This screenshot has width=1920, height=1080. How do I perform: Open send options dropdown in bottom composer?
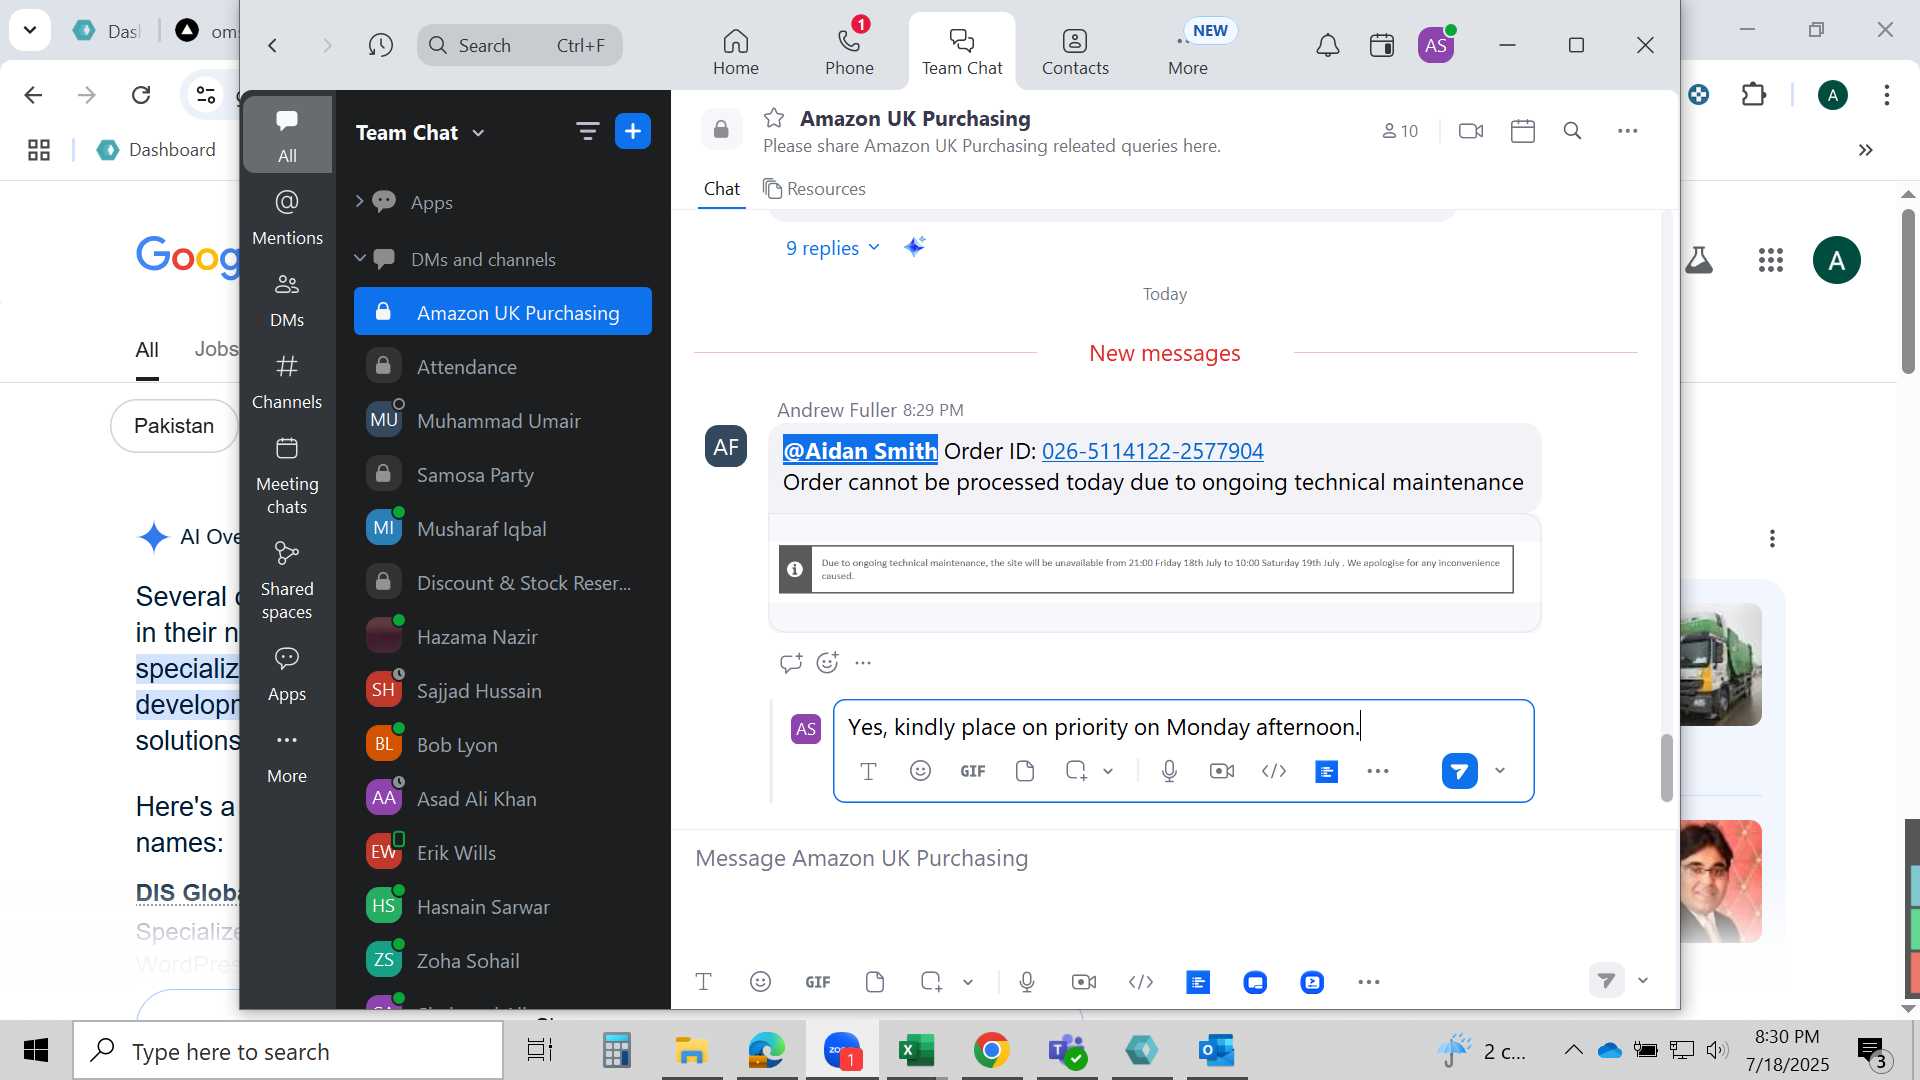pos(1643,980)
